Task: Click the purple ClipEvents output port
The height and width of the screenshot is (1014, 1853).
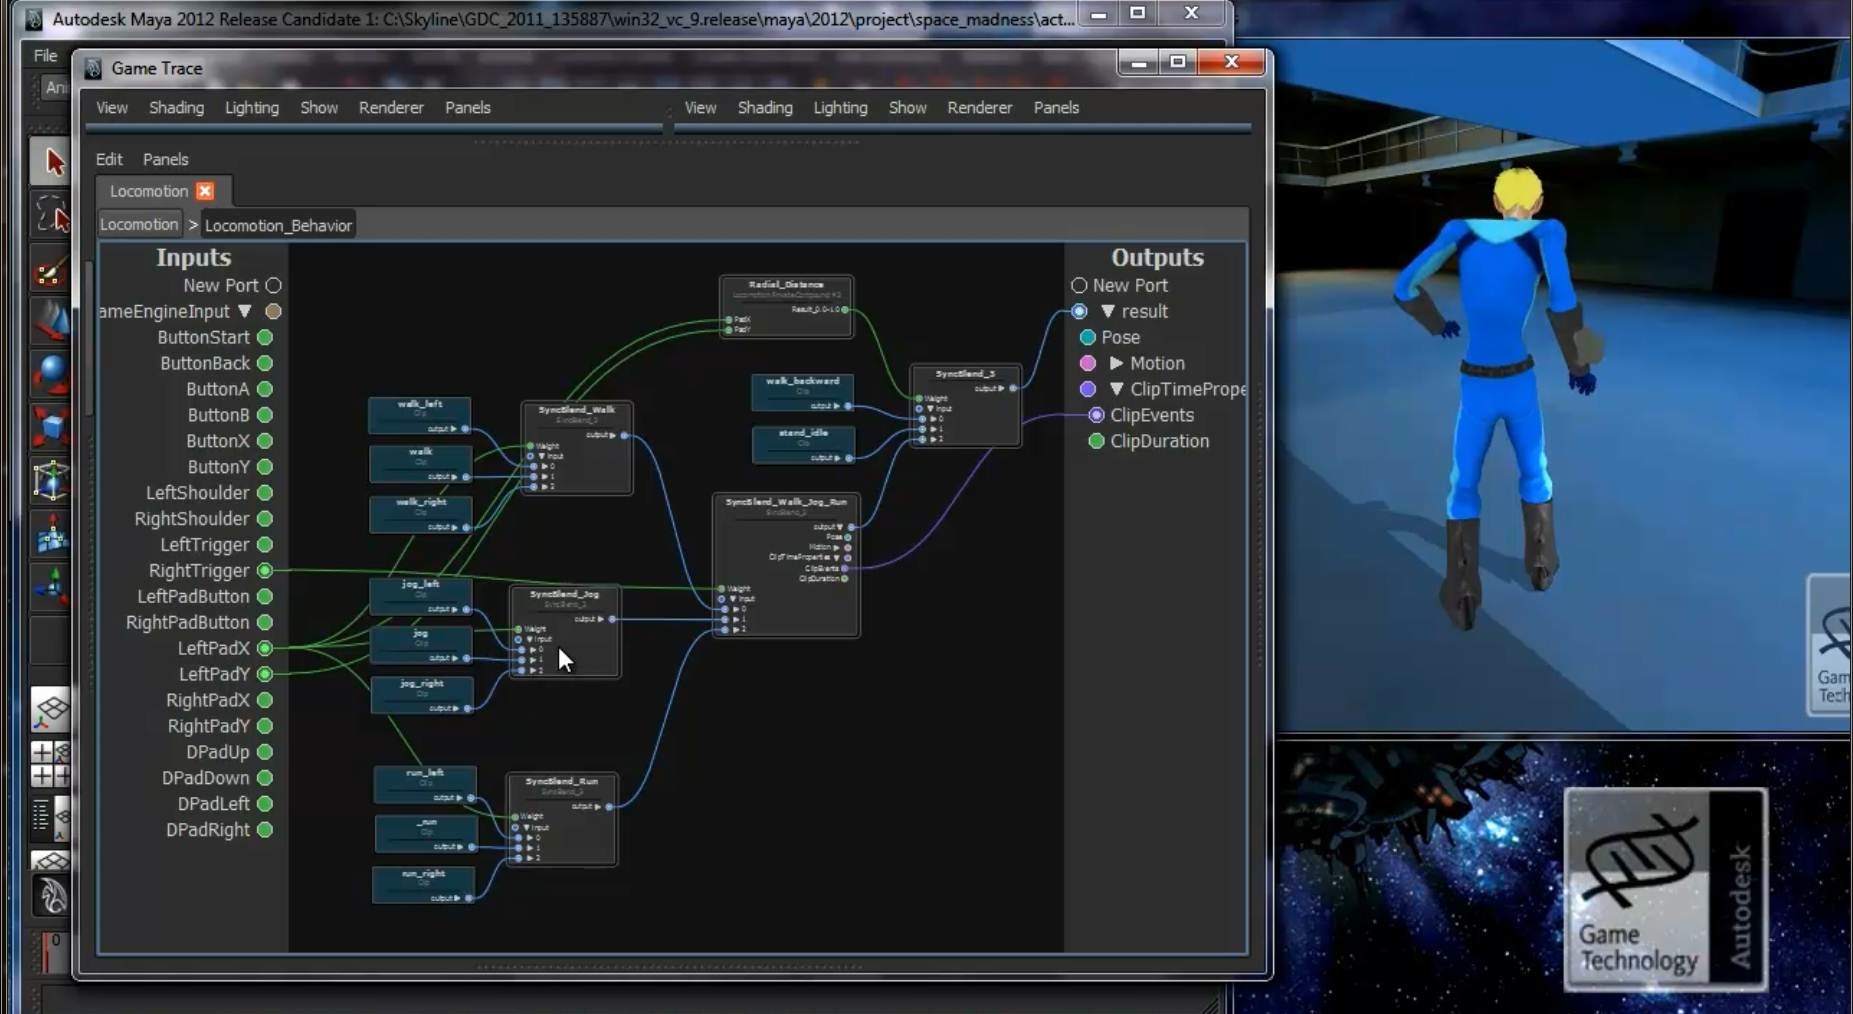Action: [x=1096, y=415]
